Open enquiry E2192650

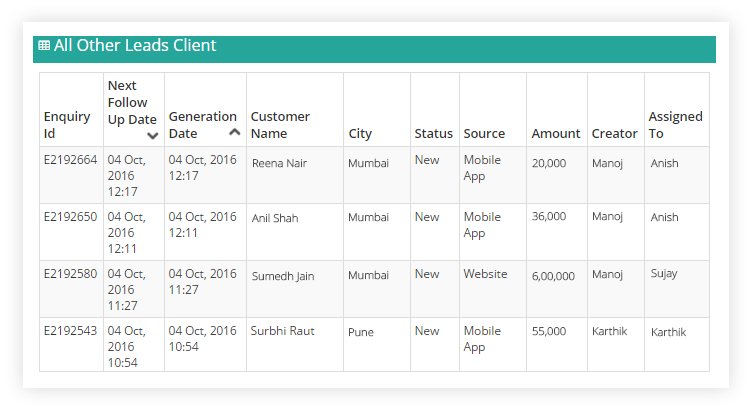tap(70, 217)
